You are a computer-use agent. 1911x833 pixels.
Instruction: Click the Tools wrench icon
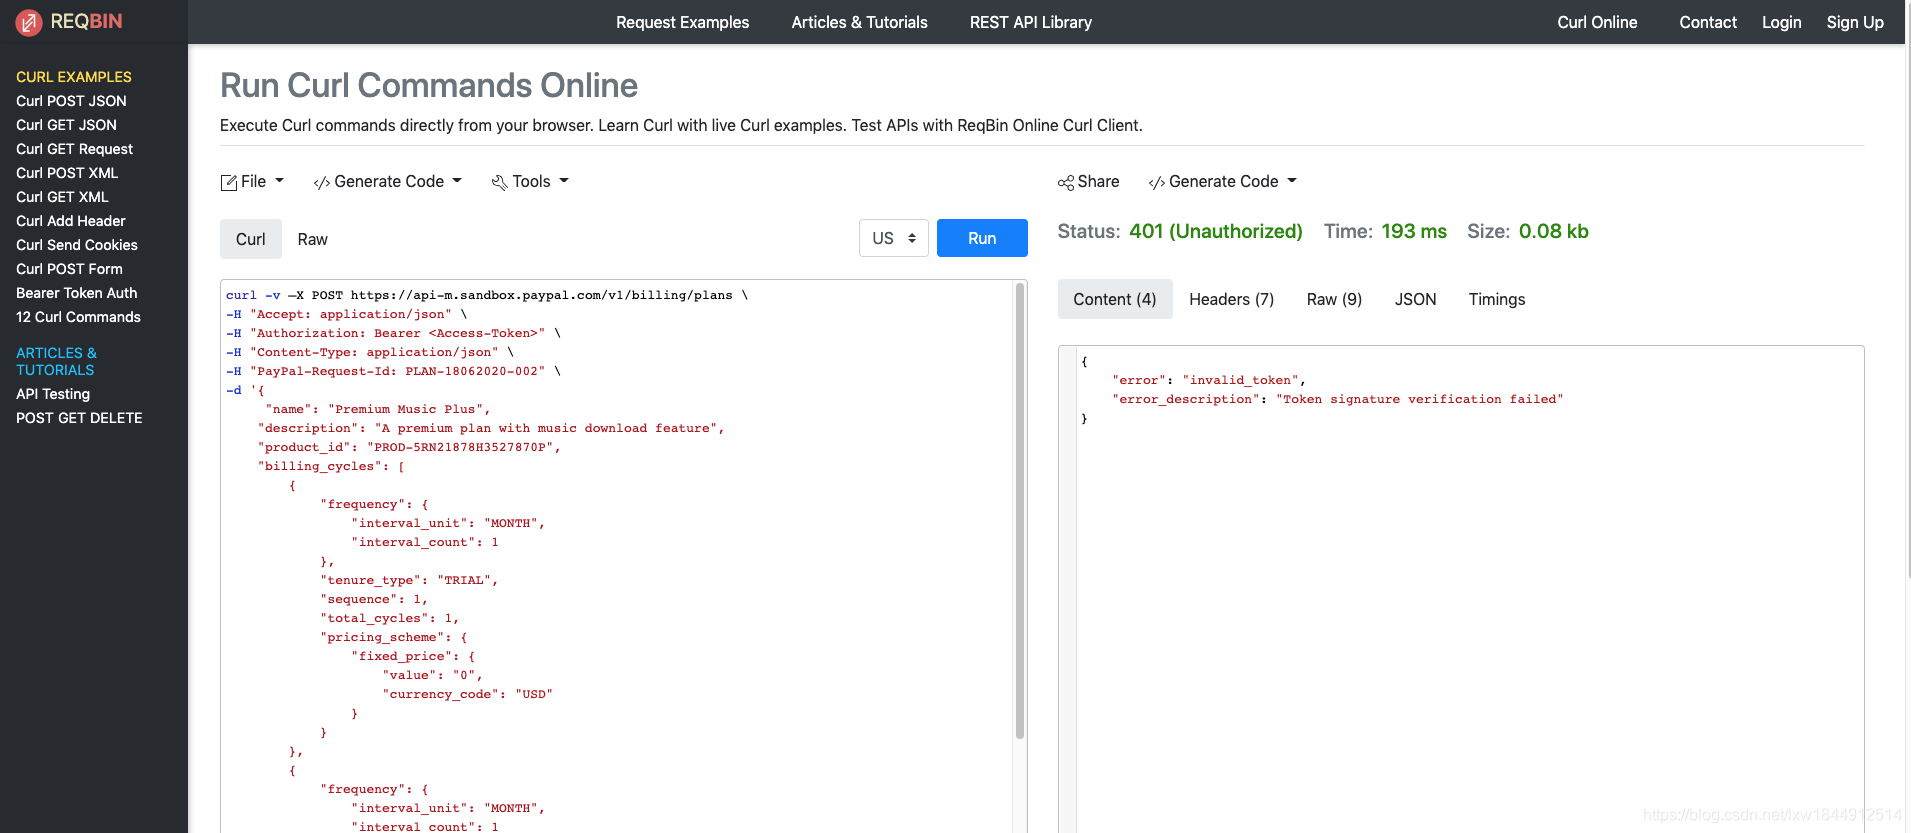[500, 182]
